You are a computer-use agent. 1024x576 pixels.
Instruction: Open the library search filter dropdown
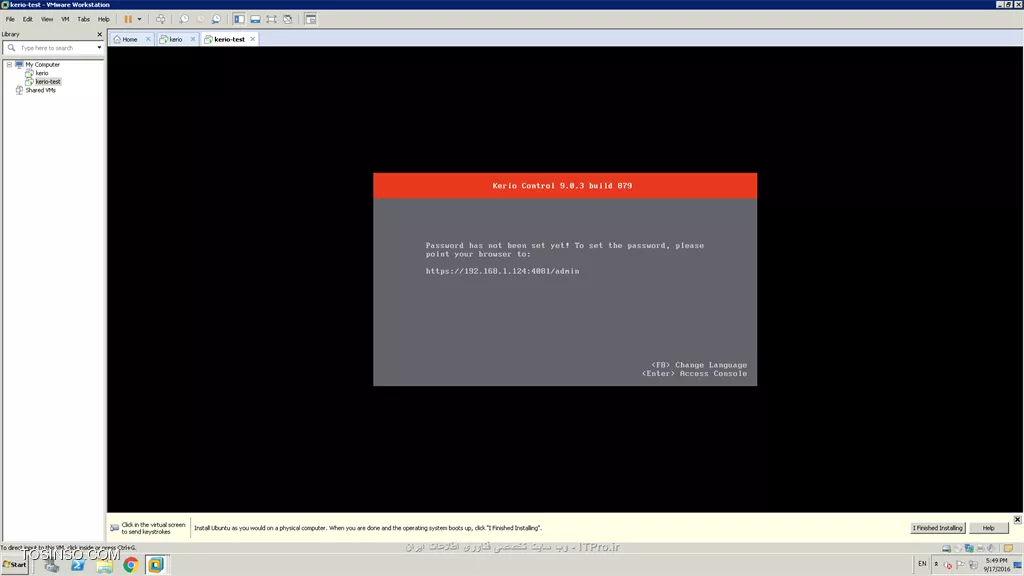[99, 48]
